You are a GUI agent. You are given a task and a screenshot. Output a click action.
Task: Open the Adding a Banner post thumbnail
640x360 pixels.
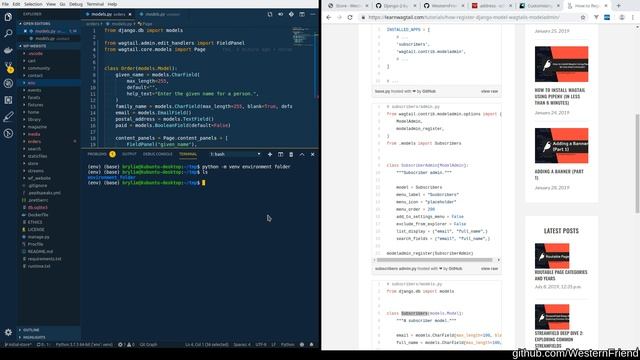(x=562, y=146)
